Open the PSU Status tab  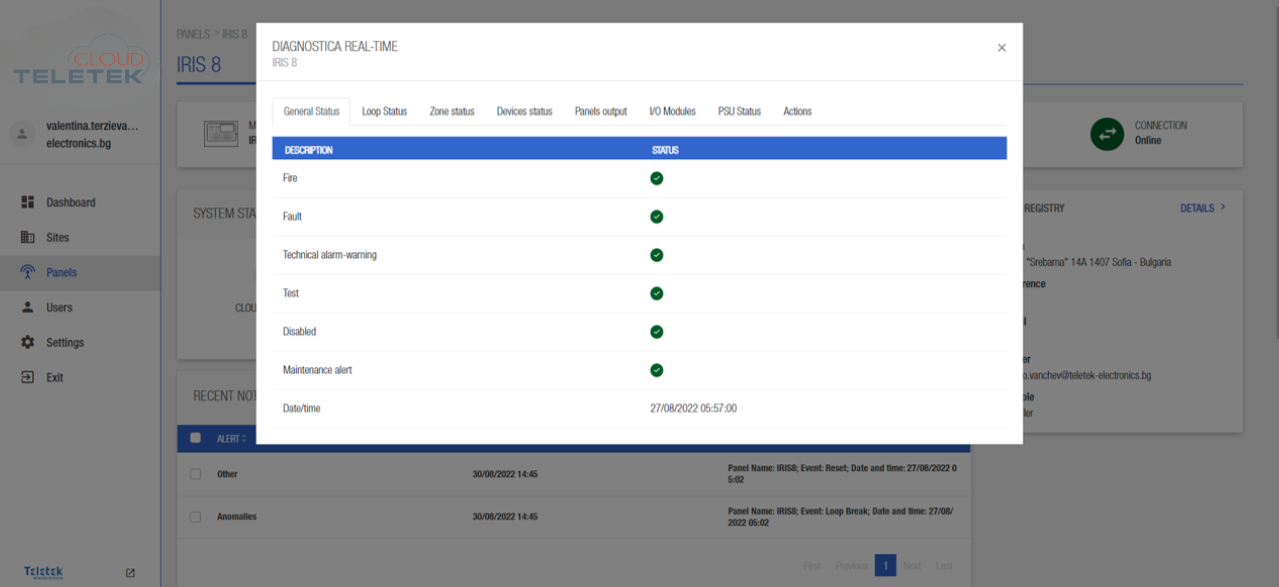click(739, 111)
